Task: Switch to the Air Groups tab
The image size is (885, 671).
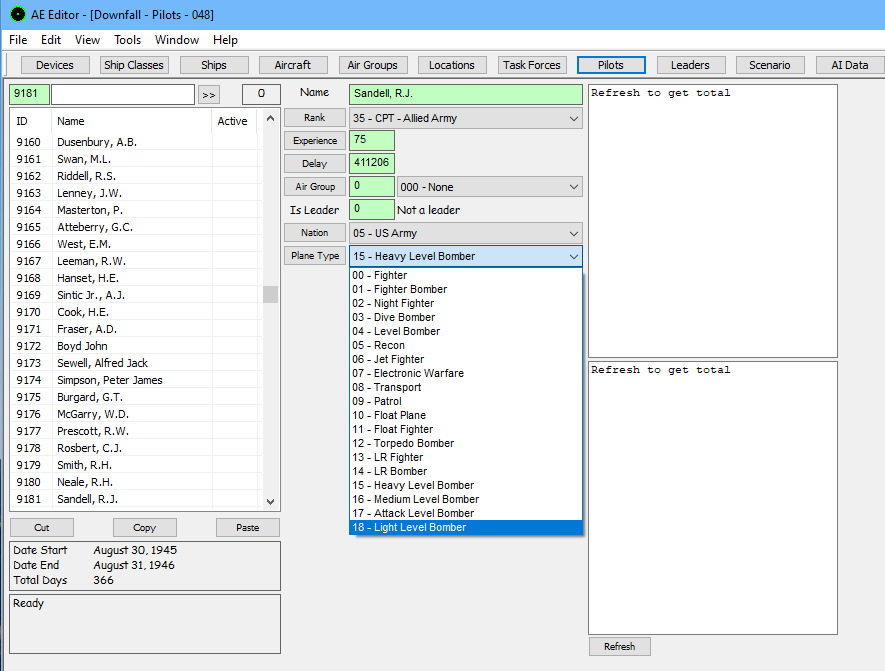Action: click(373, 65)
